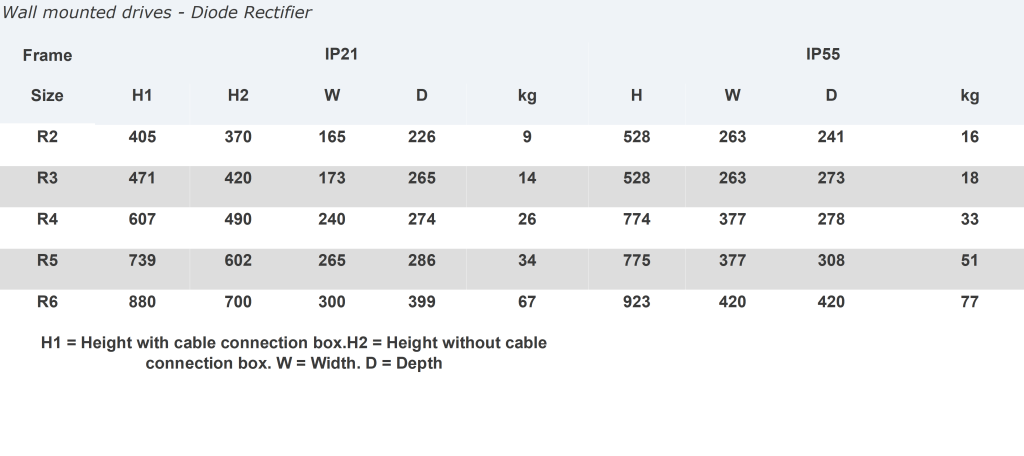Click the H2 value 602 in R5 row

click(x=238, y=261)
